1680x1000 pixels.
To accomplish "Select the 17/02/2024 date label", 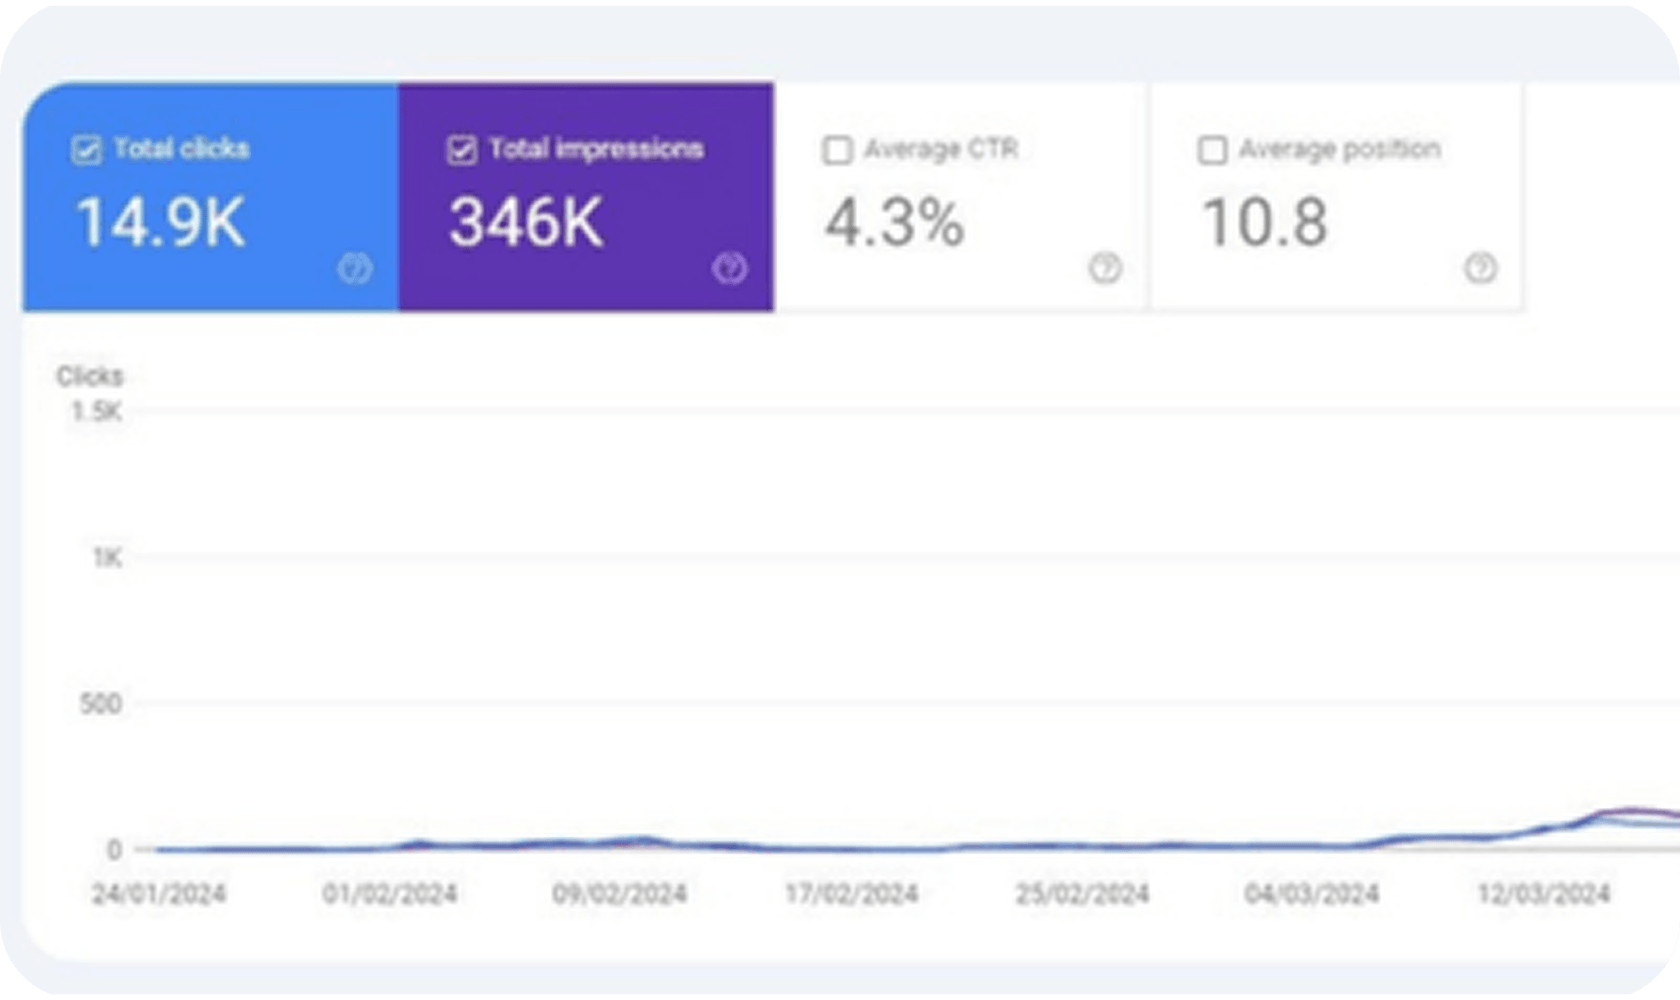I will pos(851,893).
